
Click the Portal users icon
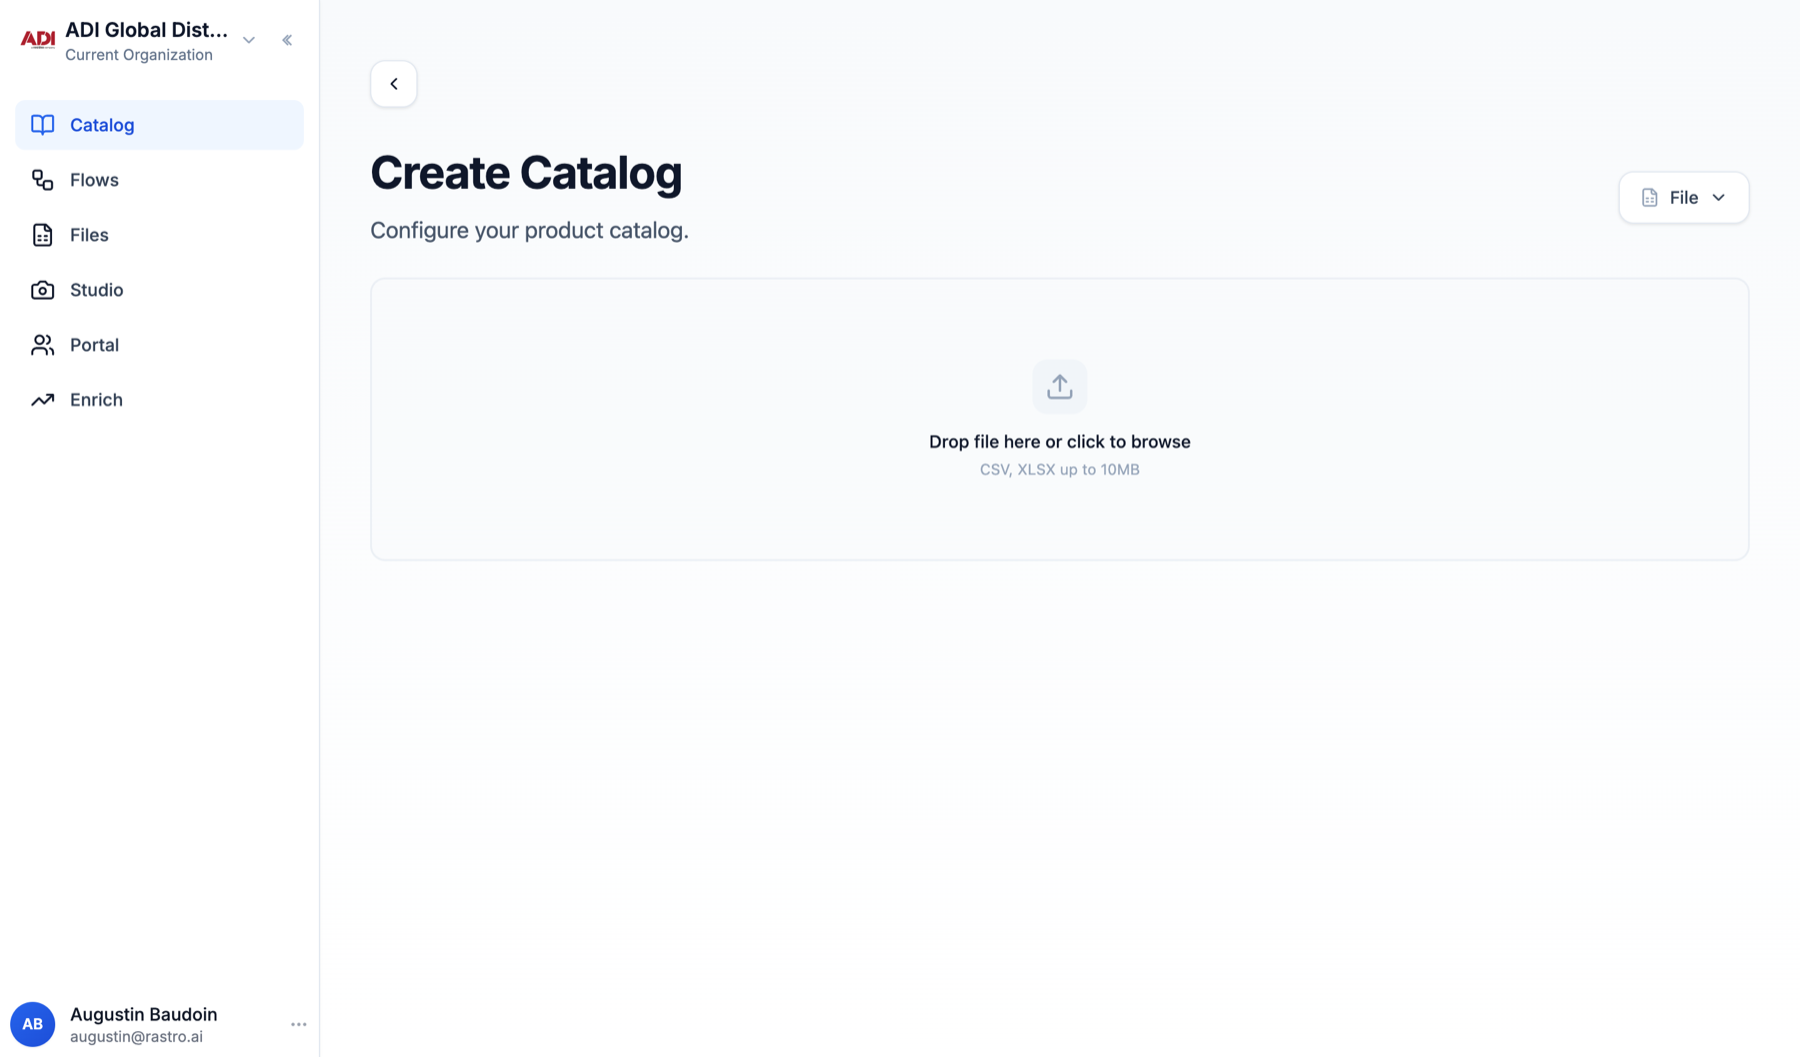[x=42, y=345]
